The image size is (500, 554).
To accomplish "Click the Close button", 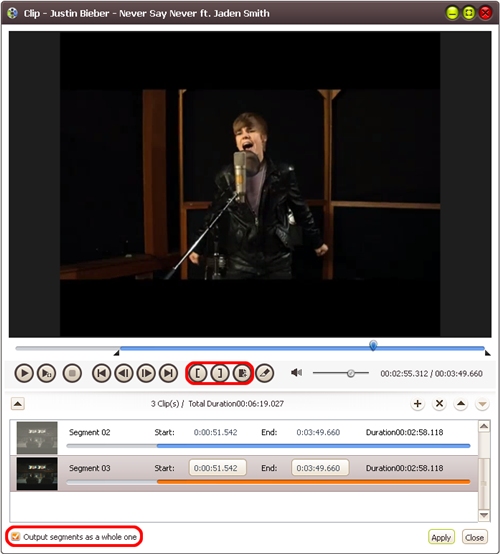I will pyautogui.click(x=475, y=537).
